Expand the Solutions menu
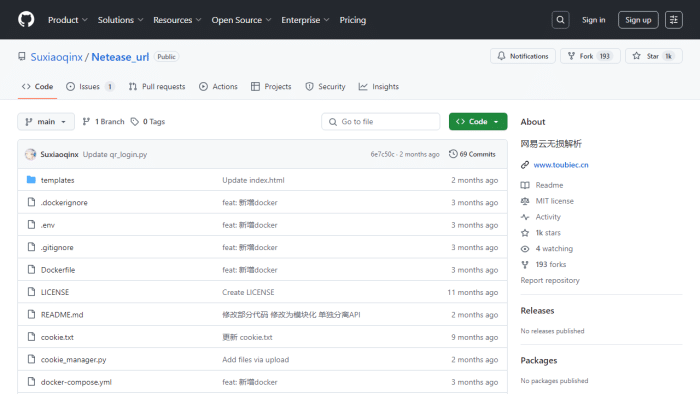The image size is (700, 394). pos(121,20)
